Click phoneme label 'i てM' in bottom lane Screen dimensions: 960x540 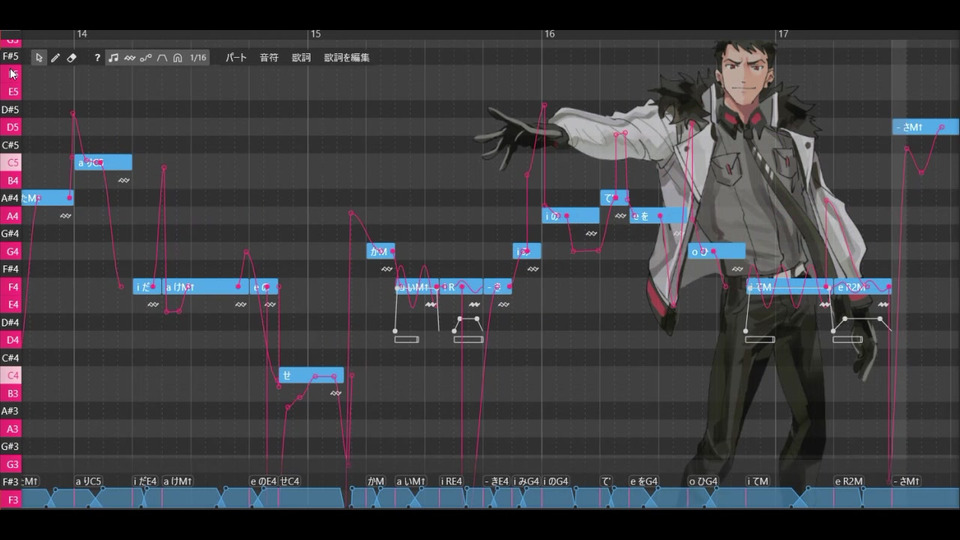758,481
